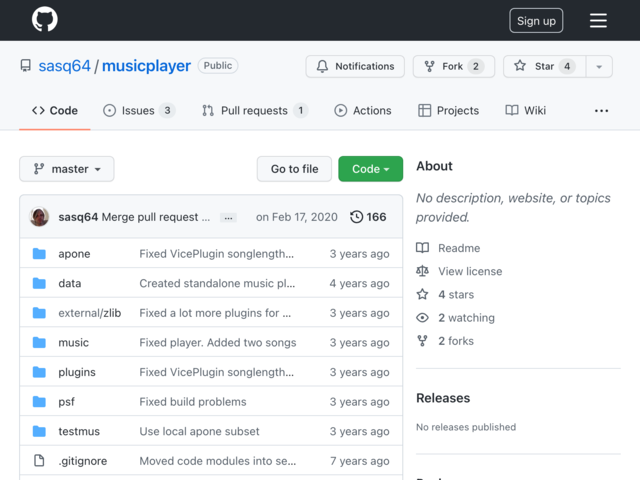Open the music folder
This screenshot has width=640, height=480.
73,342
